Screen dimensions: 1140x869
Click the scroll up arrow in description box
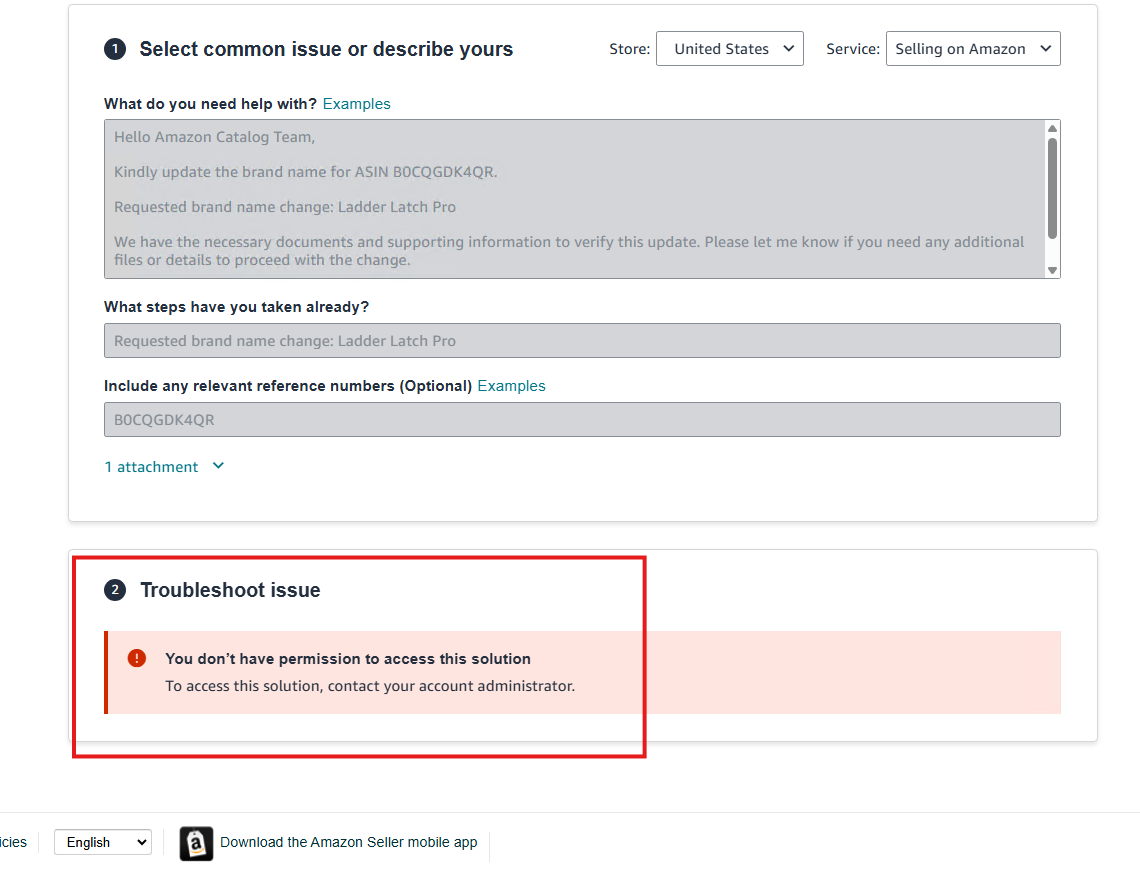1052,128
